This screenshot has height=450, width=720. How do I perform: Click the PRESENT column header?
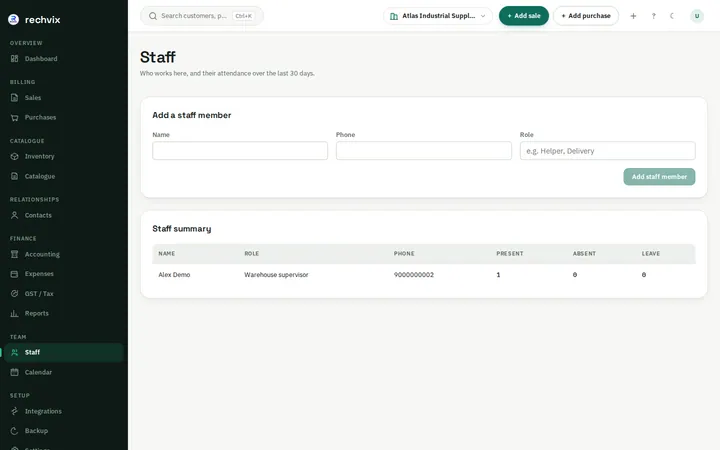point(510,253)
